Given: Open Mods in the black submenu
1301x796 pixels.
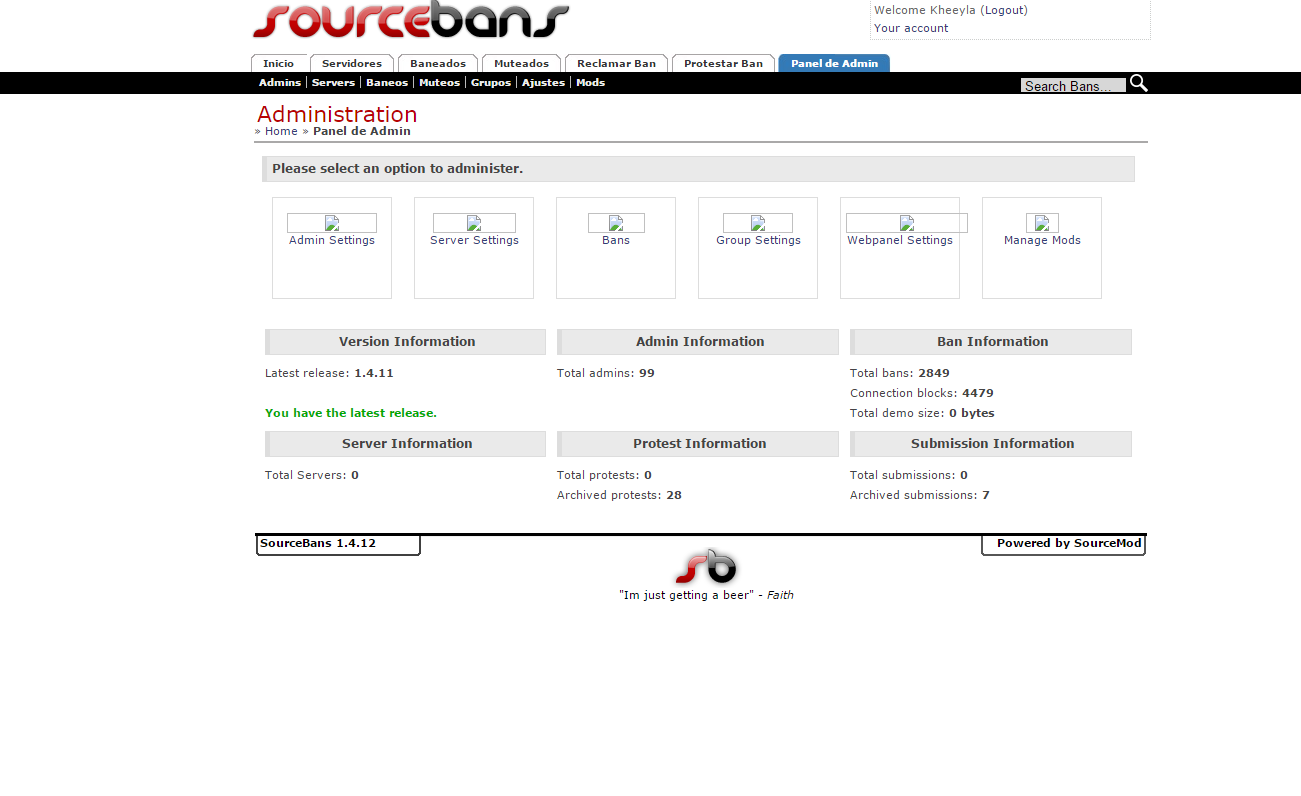Looking at the screenshot, I should 590,83.
